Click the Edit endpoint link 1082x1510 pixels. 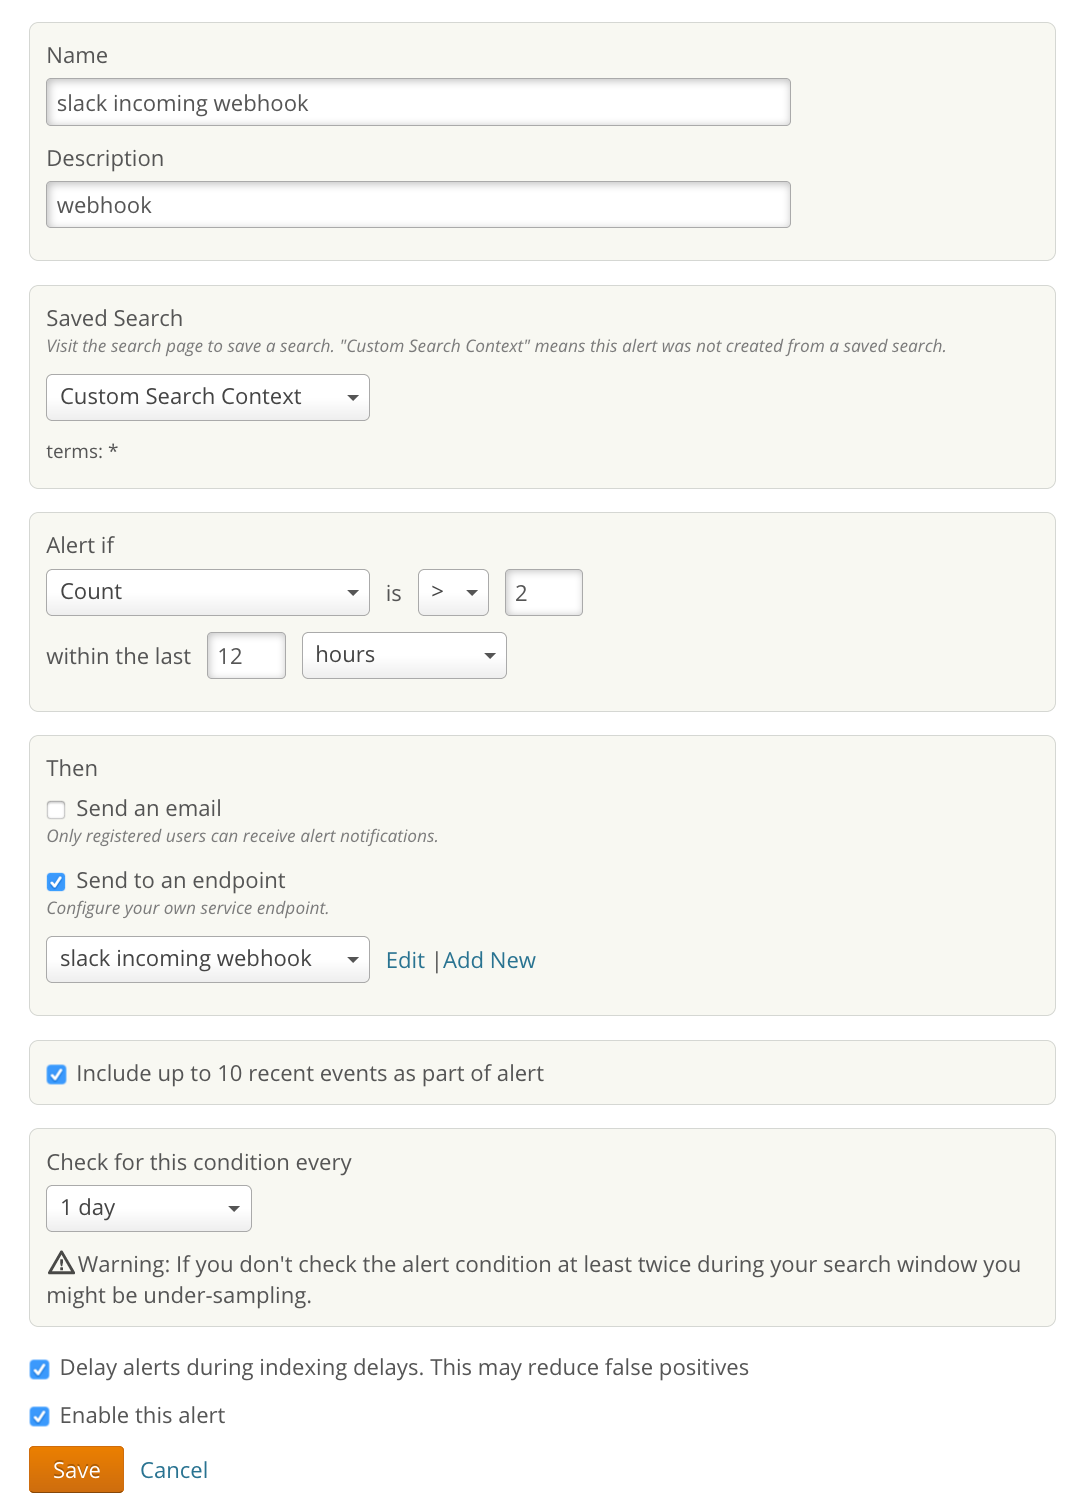tap(405, 961)
